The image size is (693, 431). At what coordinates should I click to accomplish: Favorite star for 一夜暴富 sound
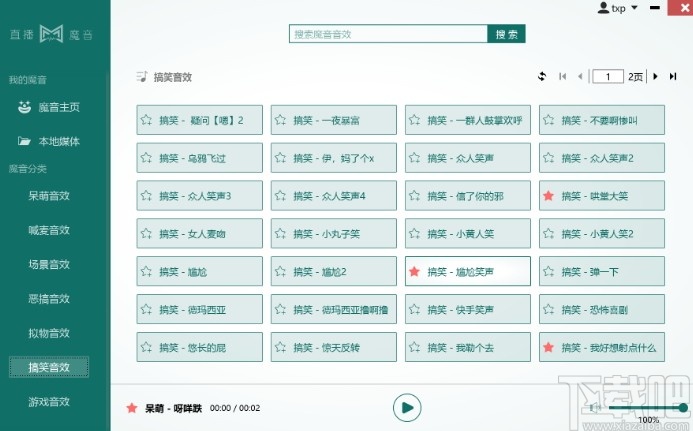click(280, 119)
